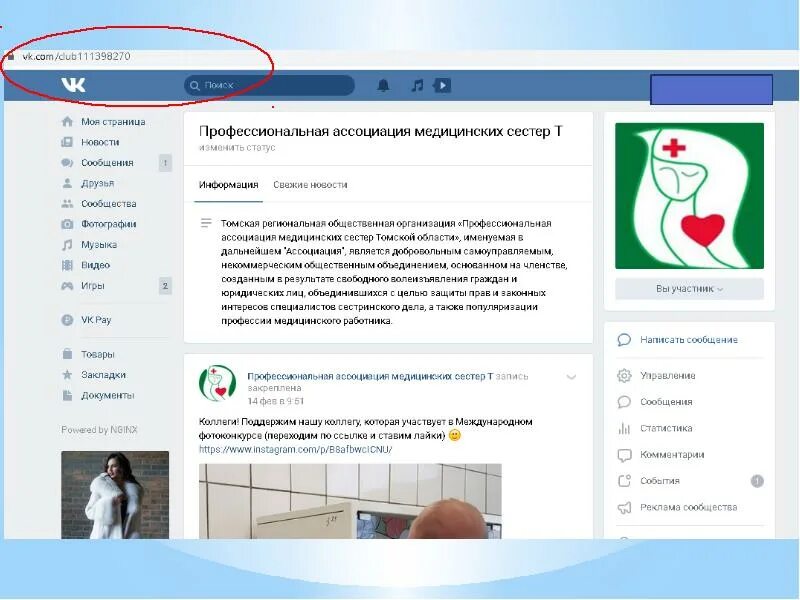Image resolution: width=800 pixels, height=600 pixels.
Task: Click the friends icon next to Друзья
Action: pyautogui.click(x=67, y=183)
